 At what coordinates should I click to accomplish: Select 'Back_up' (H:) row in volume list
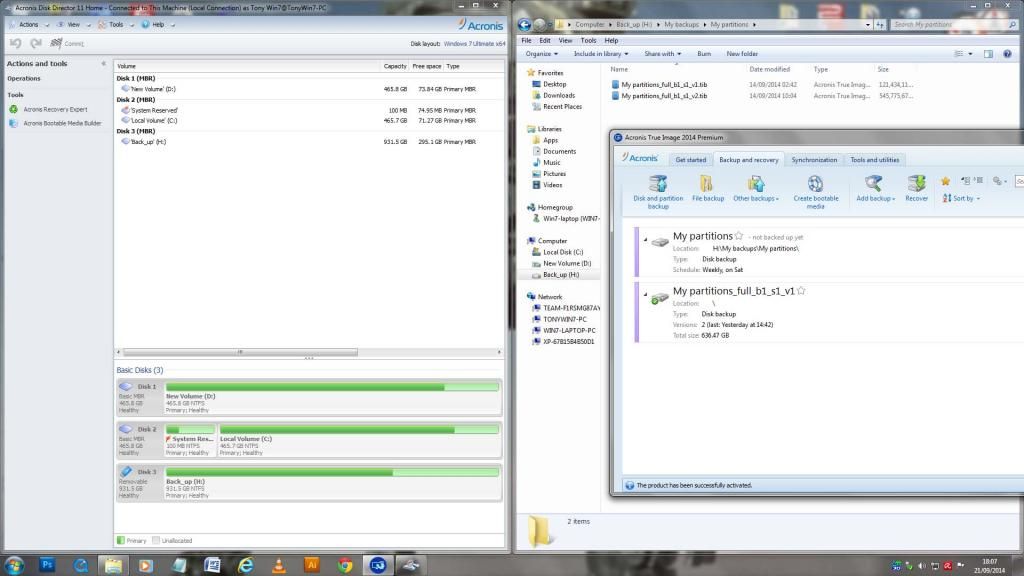pyautogui.click(x=309, y=142)
